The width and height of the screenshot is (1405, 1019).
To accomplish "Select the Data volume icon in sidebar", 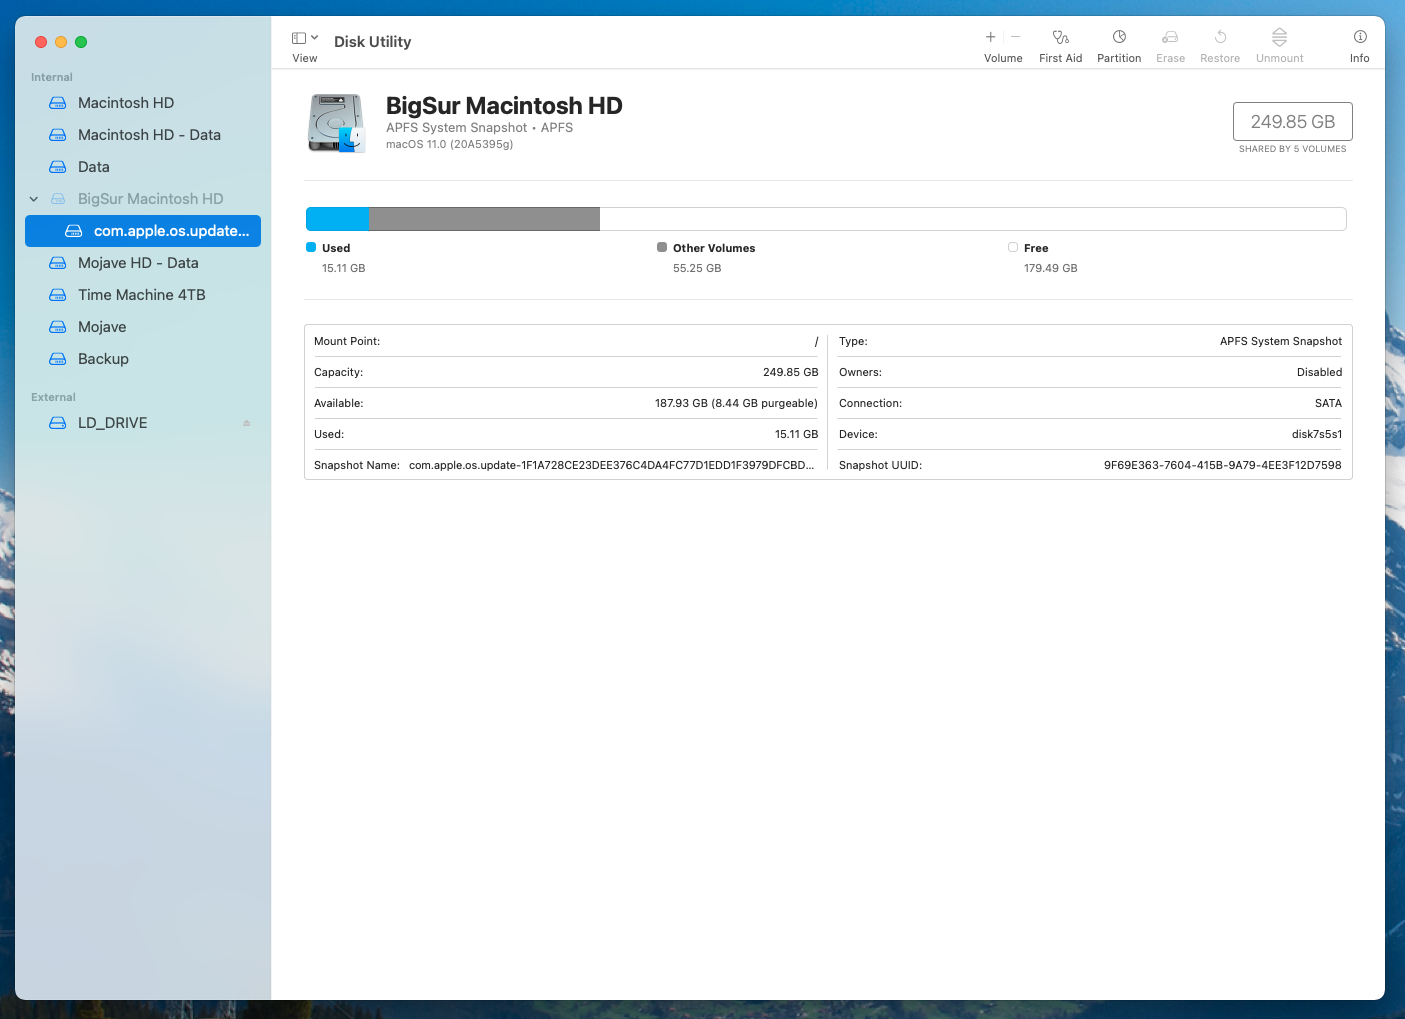I will pos(58,167).
